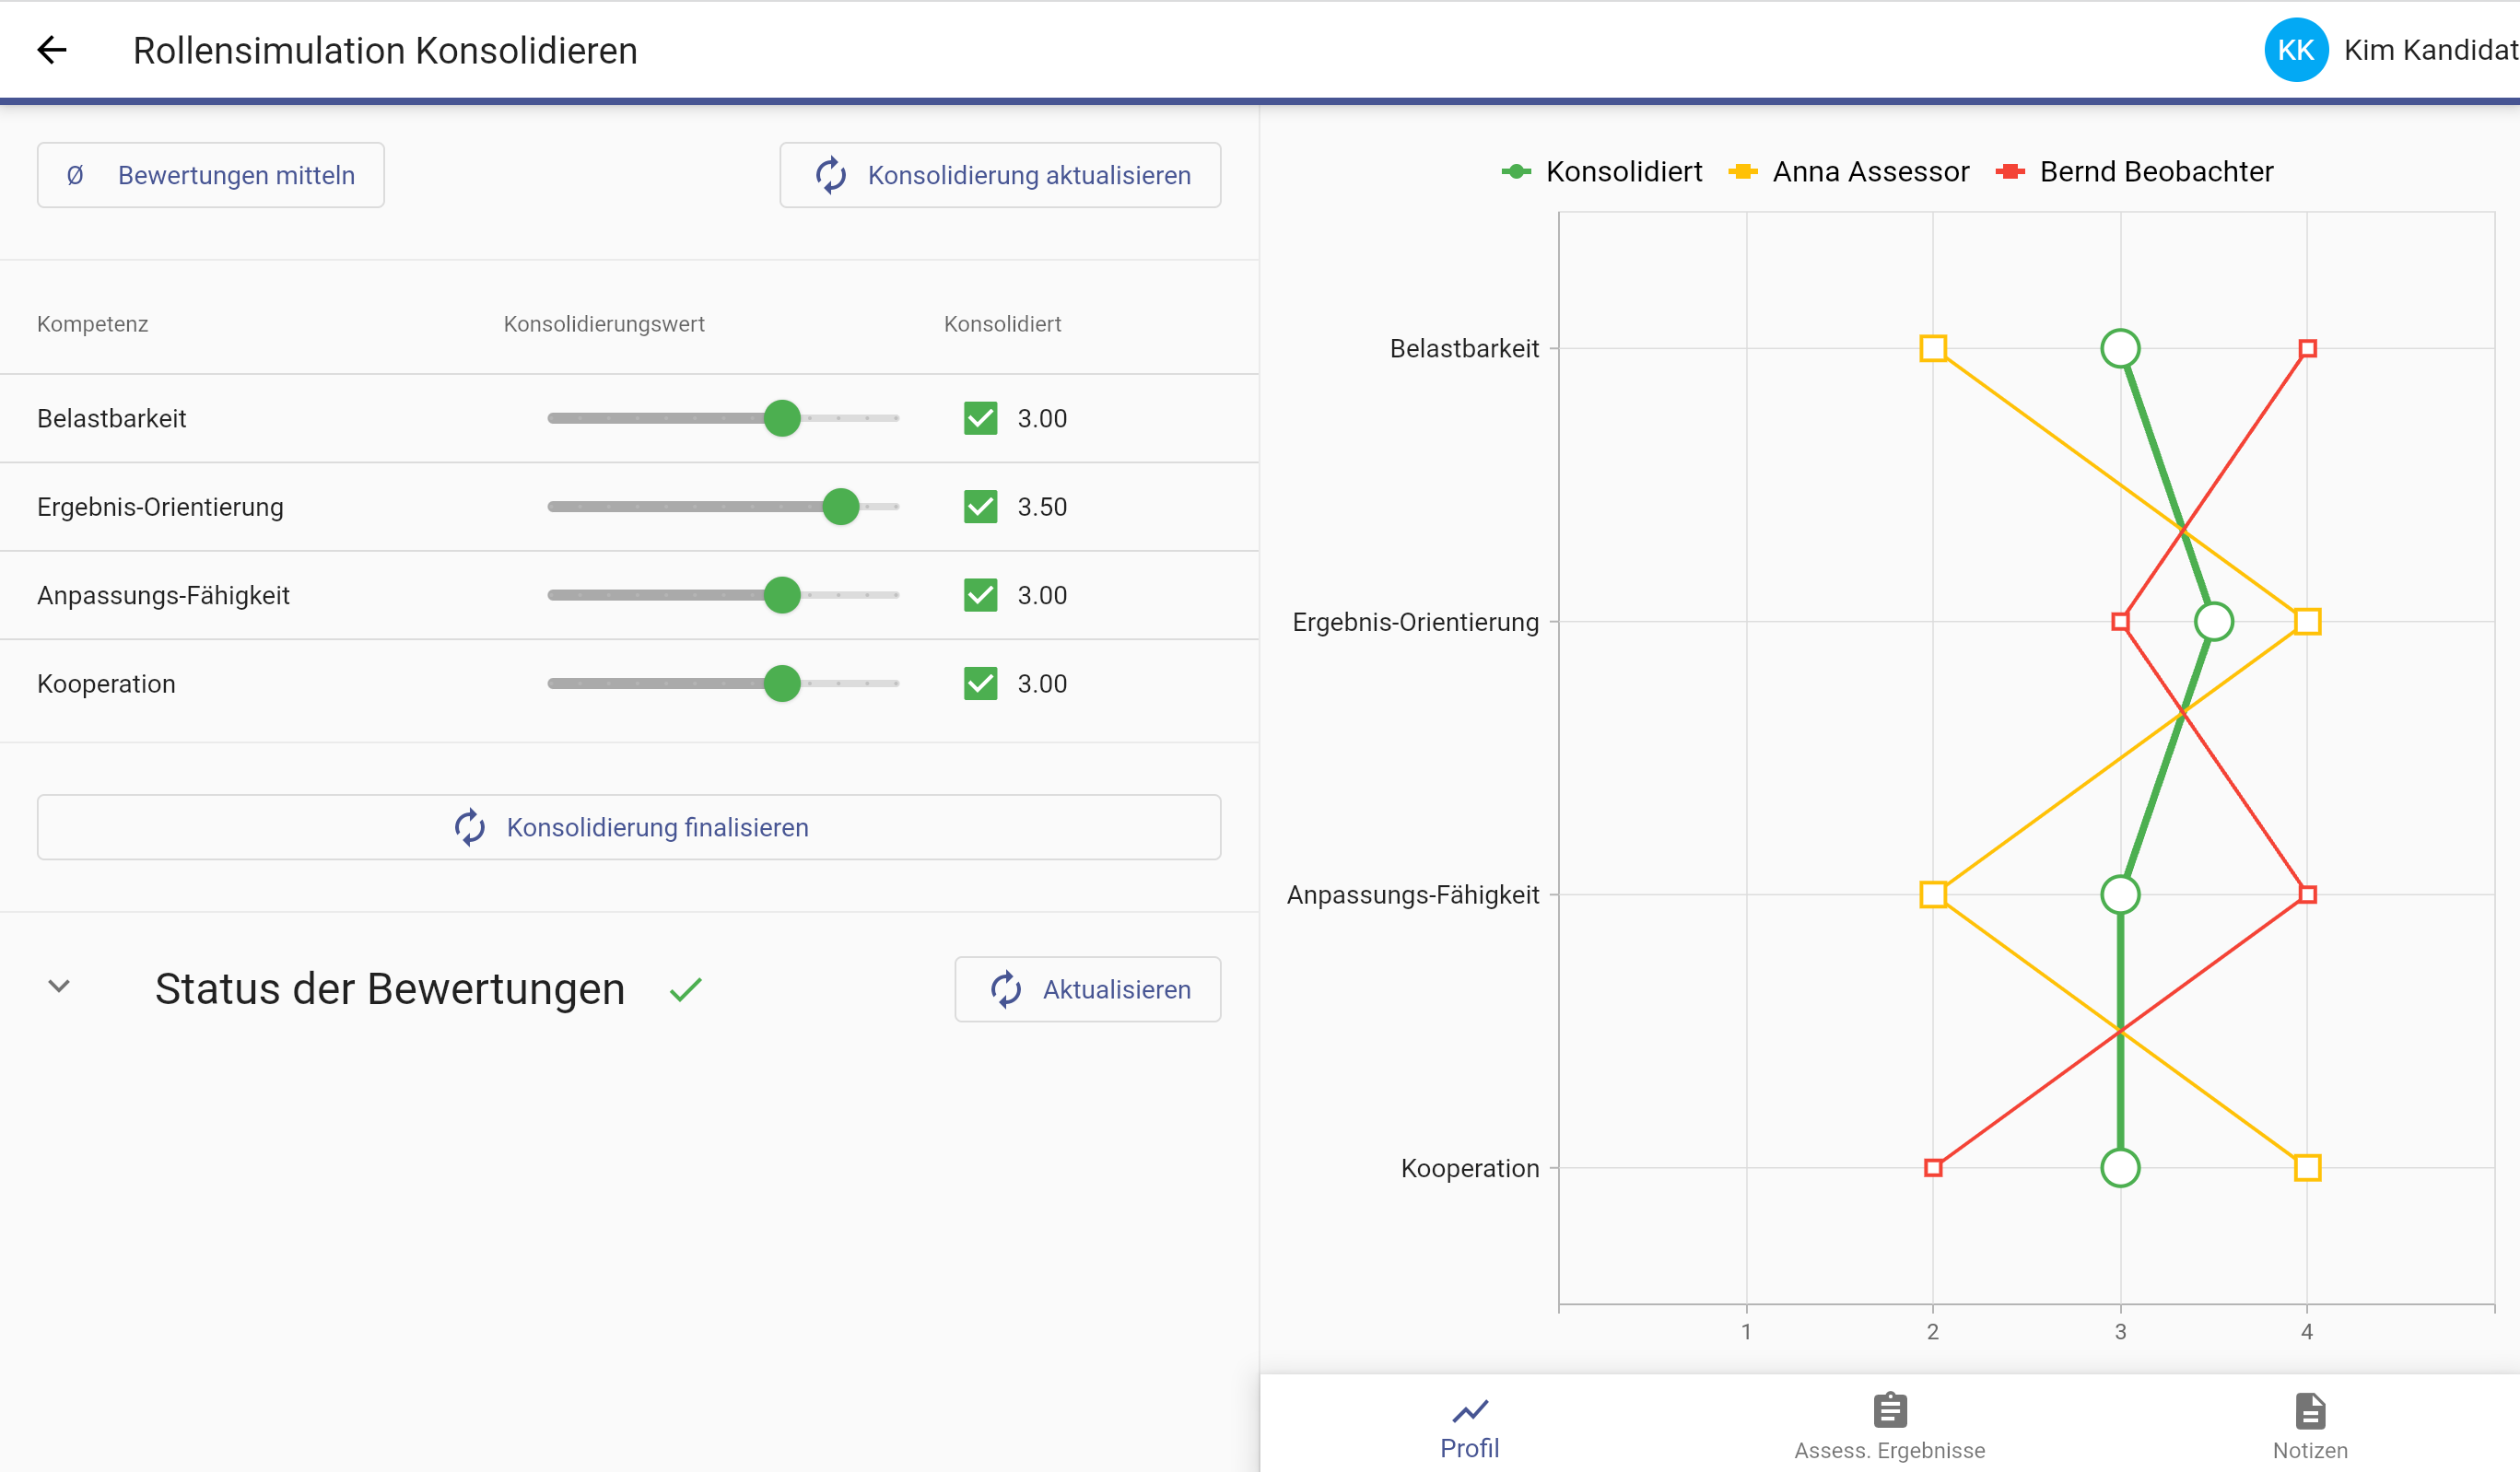Toggle the Anna Assessor legend entry
This screenshot has width=2520, height=1472.
pyautogui.click(x=1868, y=171)
